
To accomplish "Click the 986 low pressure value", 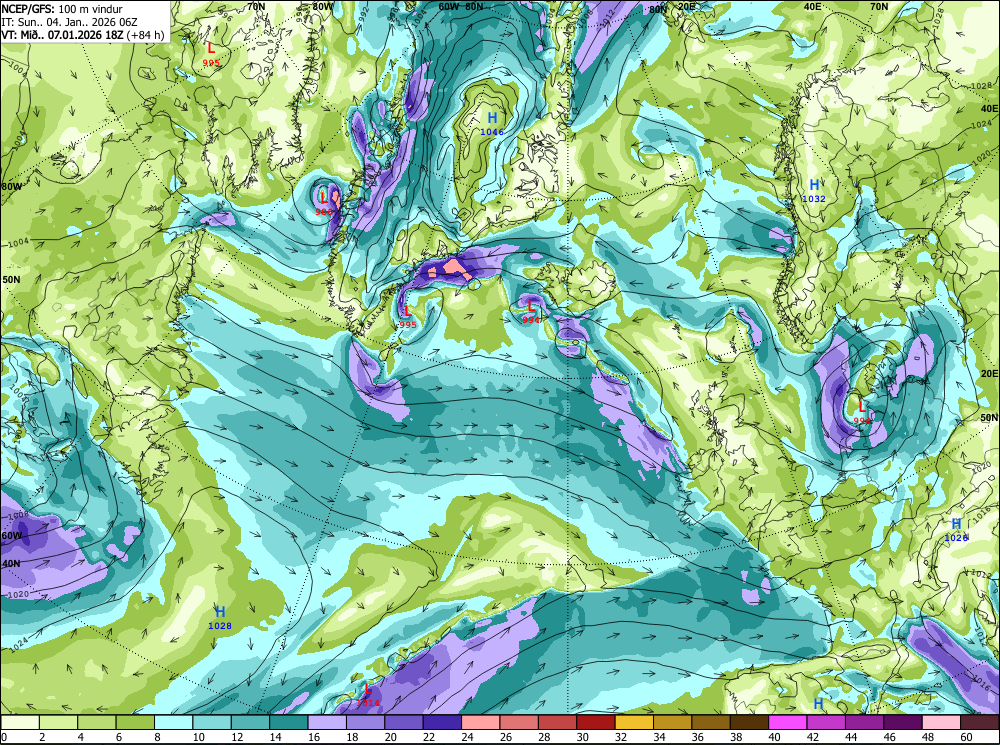I will point(324,212).
